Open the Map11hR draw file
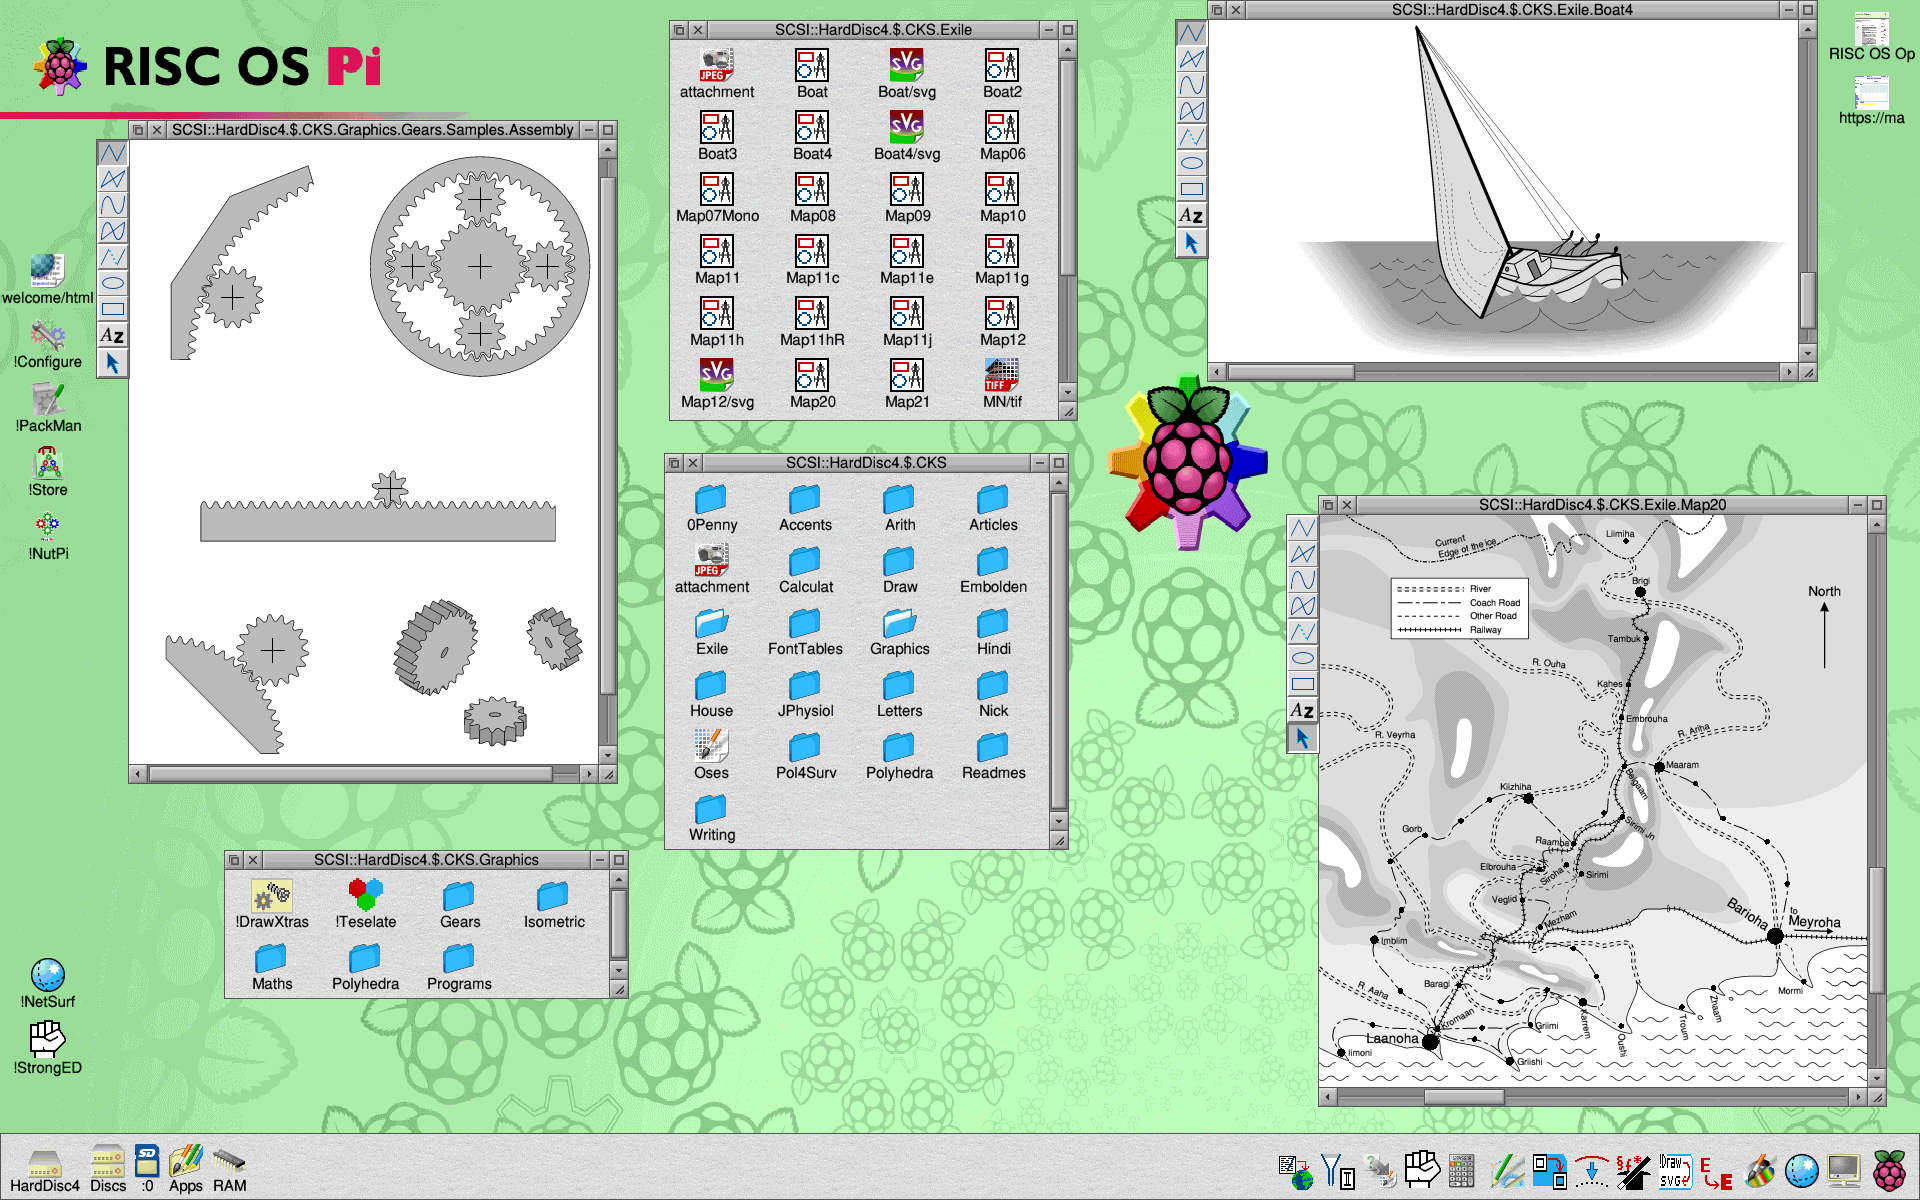This screenshot has width=1920, height=1200. pos(812,323)
